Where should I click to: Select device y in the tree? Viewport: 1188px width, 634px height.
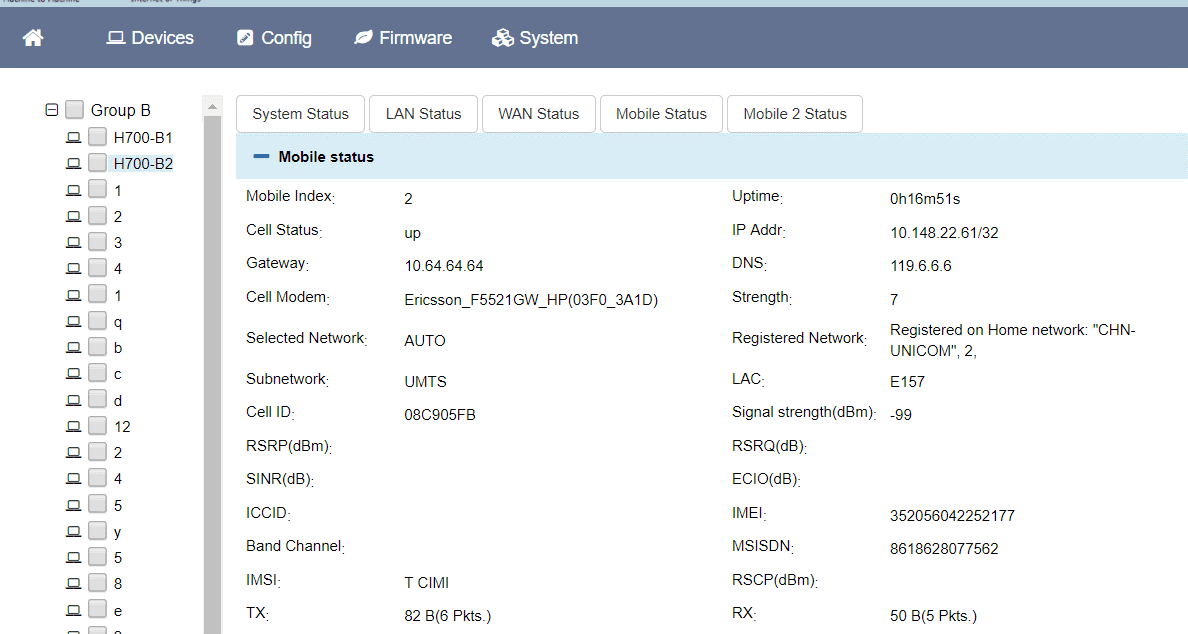point(118,531)
